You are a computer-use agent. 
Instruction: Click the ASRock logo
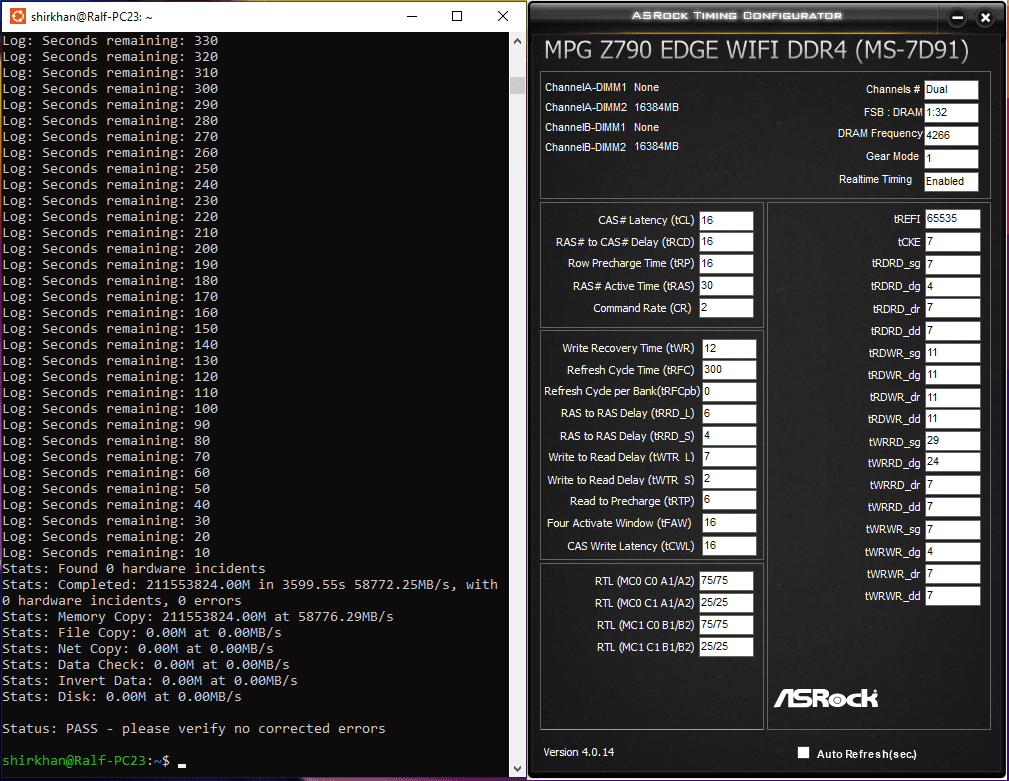(826, 698)
